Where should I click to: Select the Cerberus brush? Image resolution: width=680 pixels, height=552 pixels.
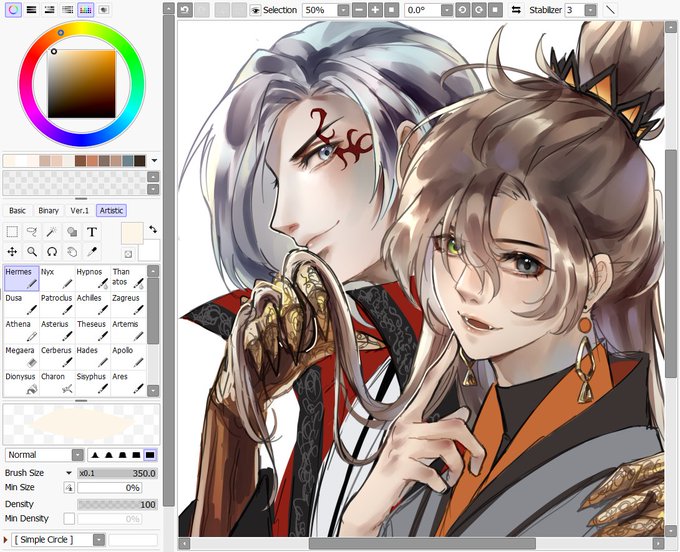(57, 356)
